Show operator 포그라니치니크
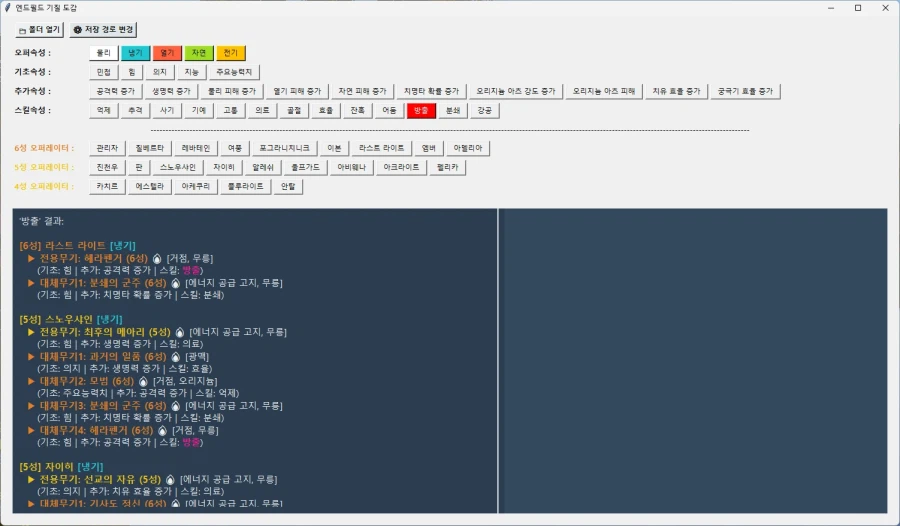The width and height of the screenshot is (900, 526). (284, 148)
